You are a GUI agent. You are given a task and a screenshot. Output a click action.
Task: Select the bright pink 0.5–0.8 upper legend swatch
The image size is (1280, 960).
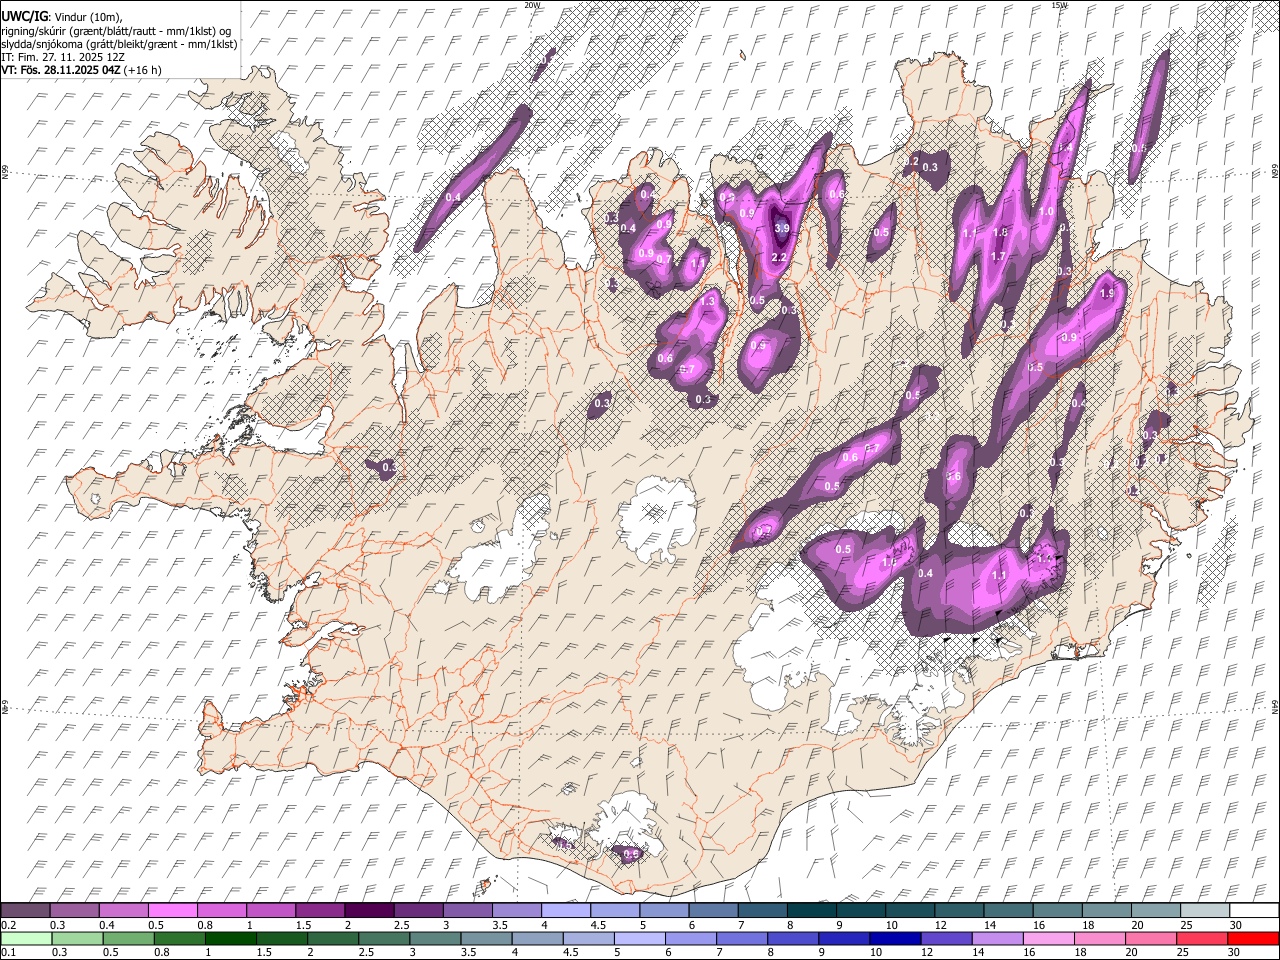tap(172, 911)
